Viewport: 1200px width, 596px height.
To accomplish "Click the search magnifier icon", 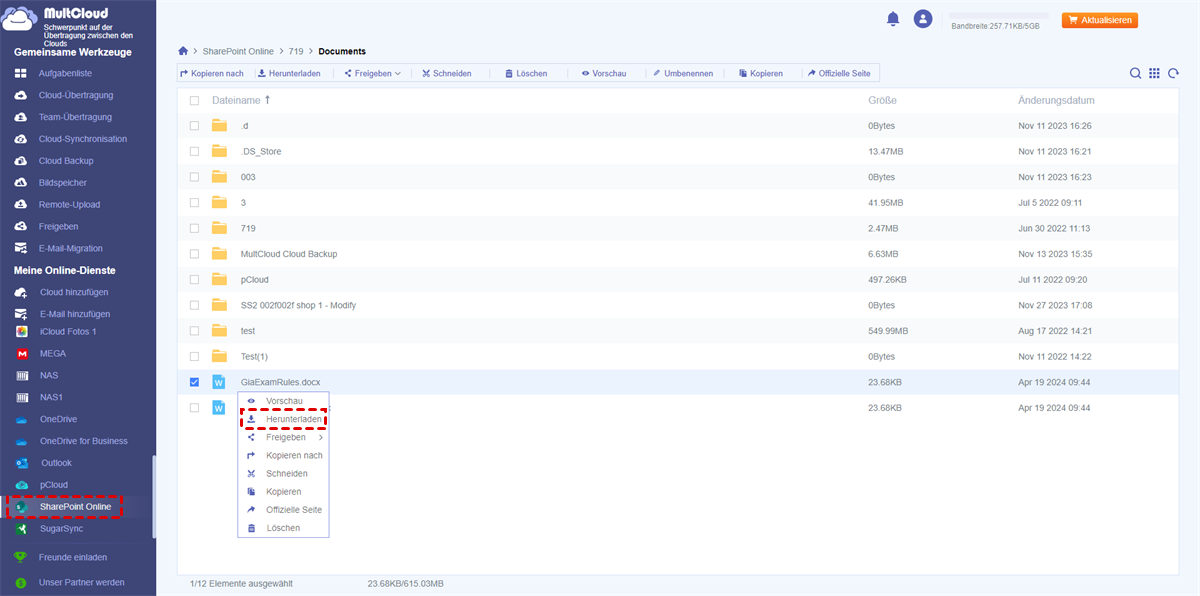I will (1135, 73).
